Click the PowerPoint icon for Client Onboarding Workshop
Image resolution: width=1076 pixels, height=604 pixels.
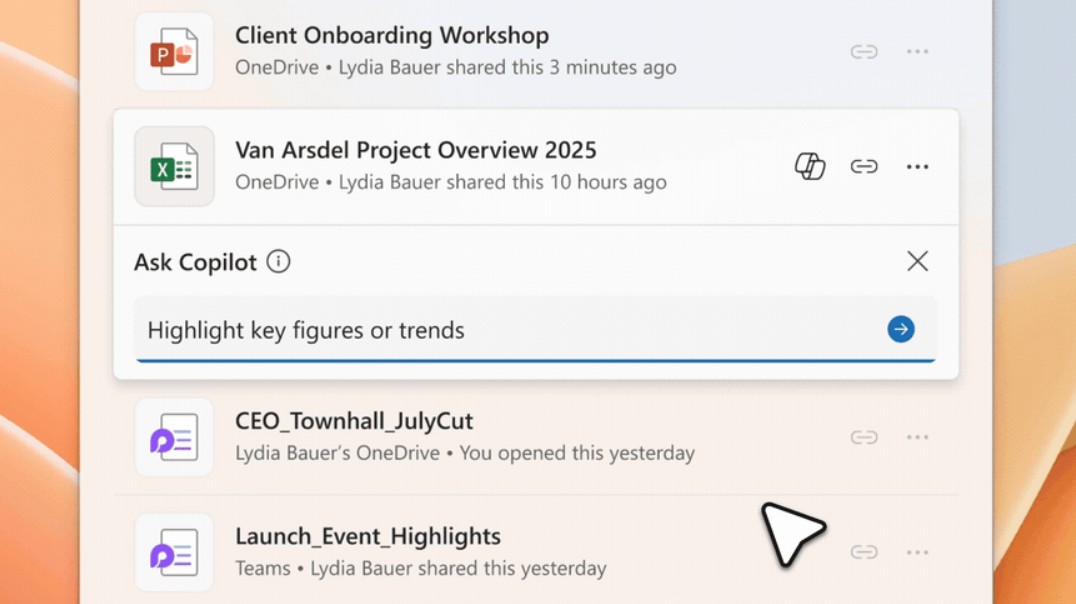tap(174, 52)
